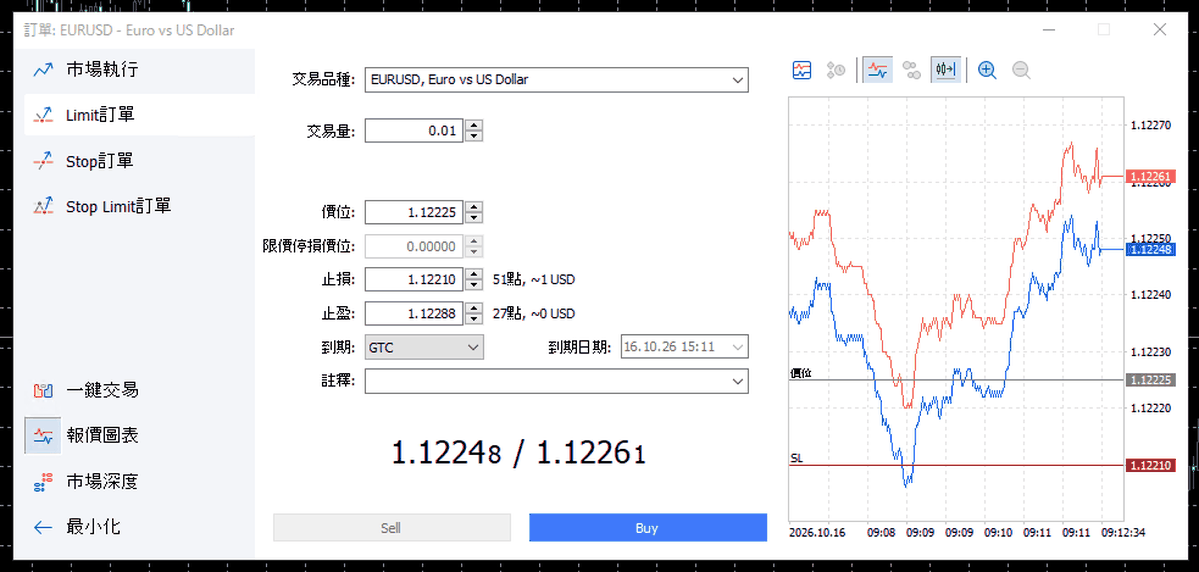Viewport: 1199px width, 572px height.
Task: Toggle bid/ask lines display icon
Action: [878, 70]
